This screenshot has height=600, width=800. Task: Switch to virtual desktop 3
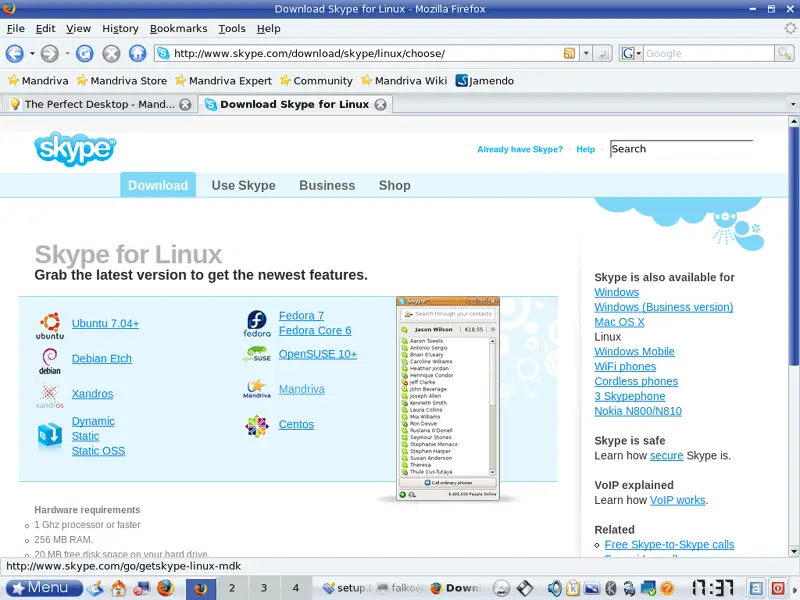coord(264,588)
